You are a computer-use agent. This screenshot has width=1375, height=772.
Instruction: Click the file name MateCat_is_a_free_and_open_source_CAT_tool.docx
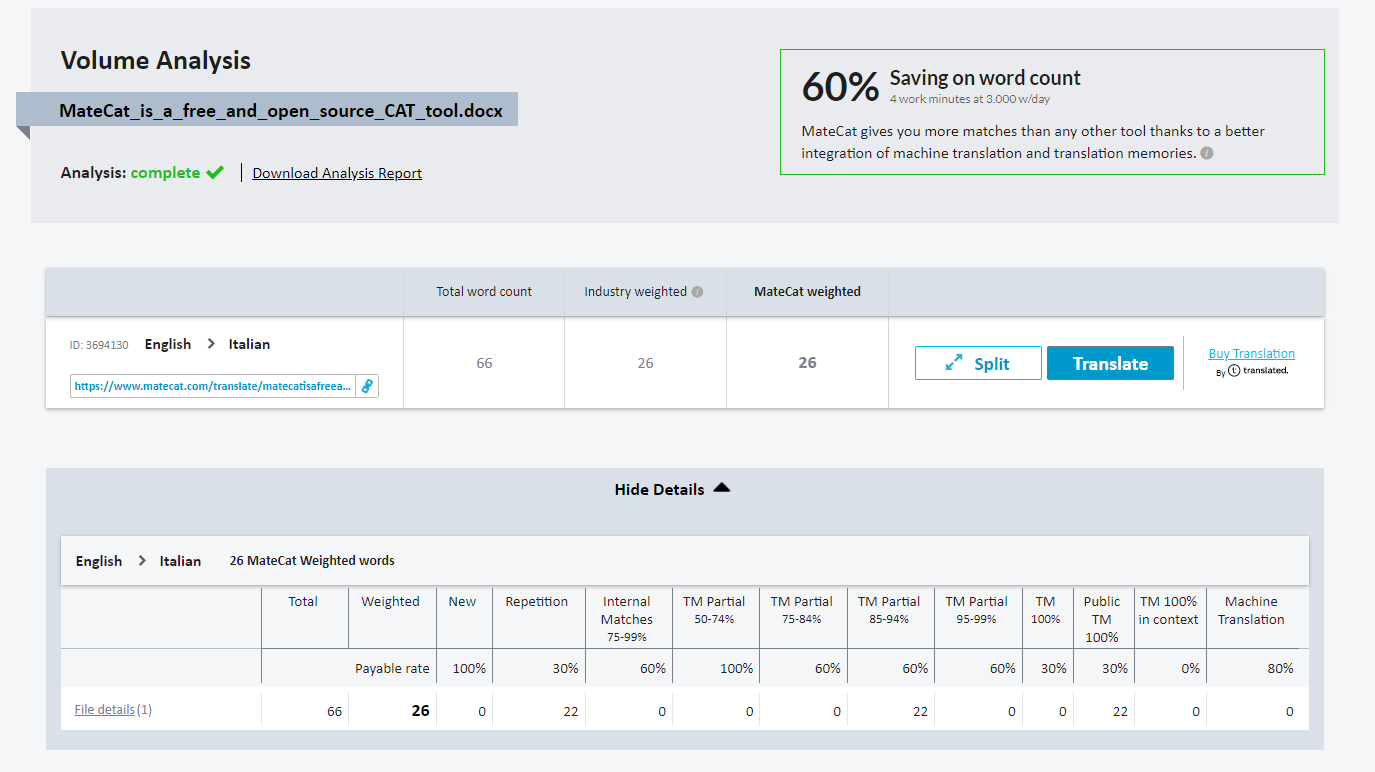tap(281, 110)
